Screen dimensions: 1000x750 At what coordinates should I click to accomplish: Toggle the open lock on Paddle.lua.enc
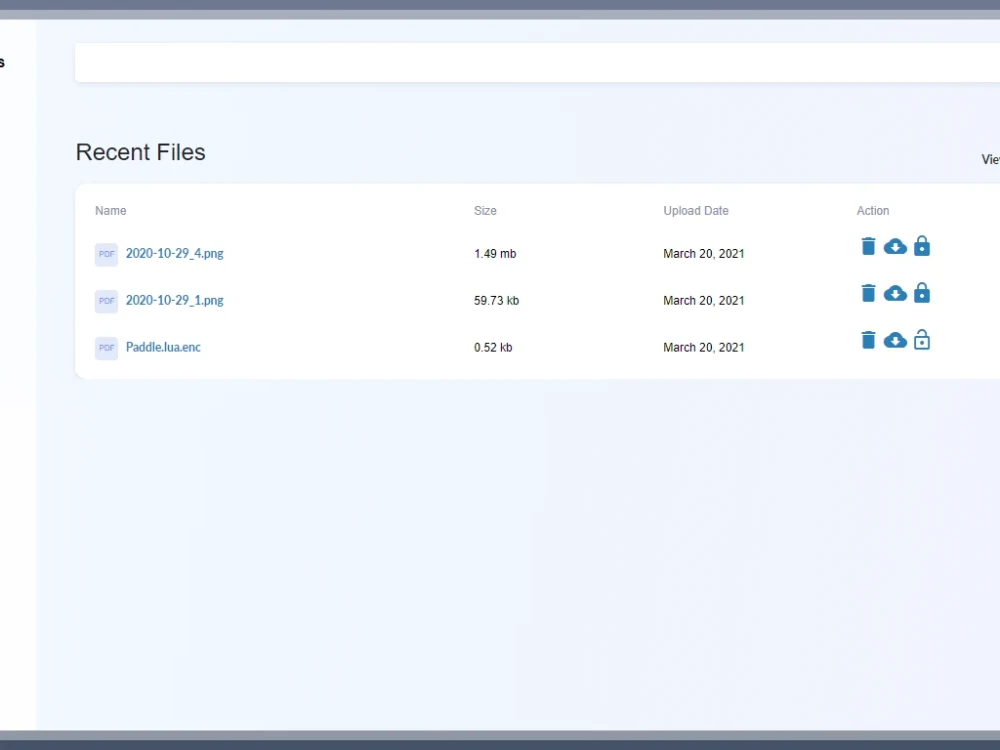922,339
